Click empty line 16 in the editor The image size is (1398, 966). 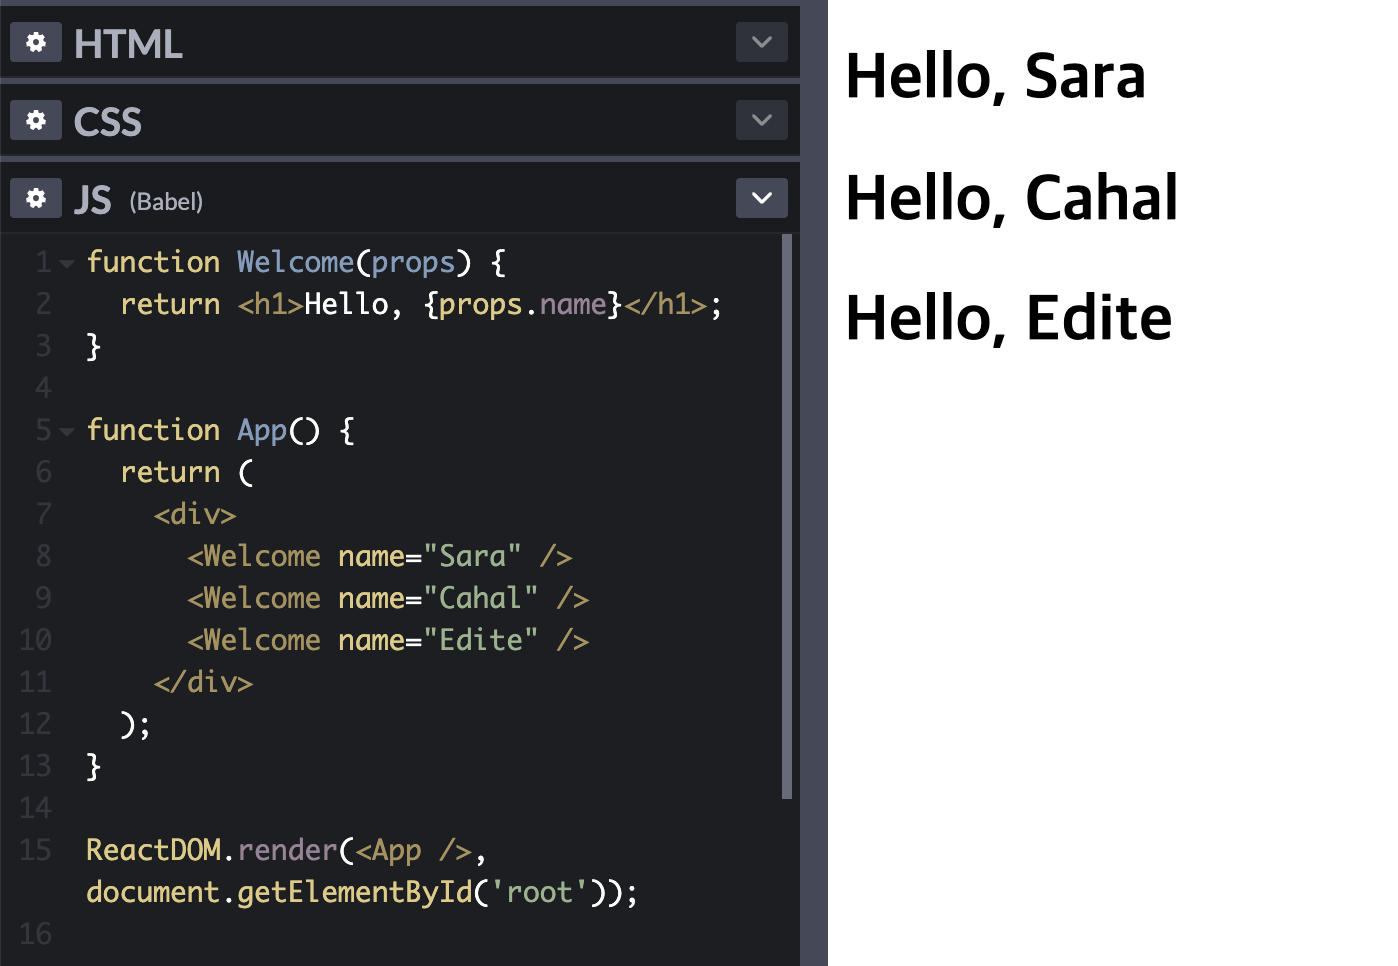pyautogui.click(x=430, y=934)
